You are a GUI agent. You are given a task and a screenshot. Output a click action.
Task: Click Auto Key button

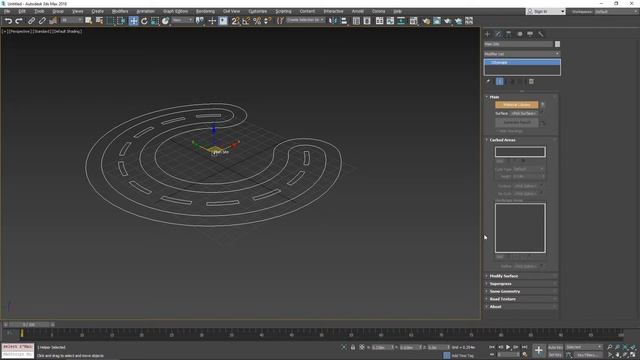point(555,347)
